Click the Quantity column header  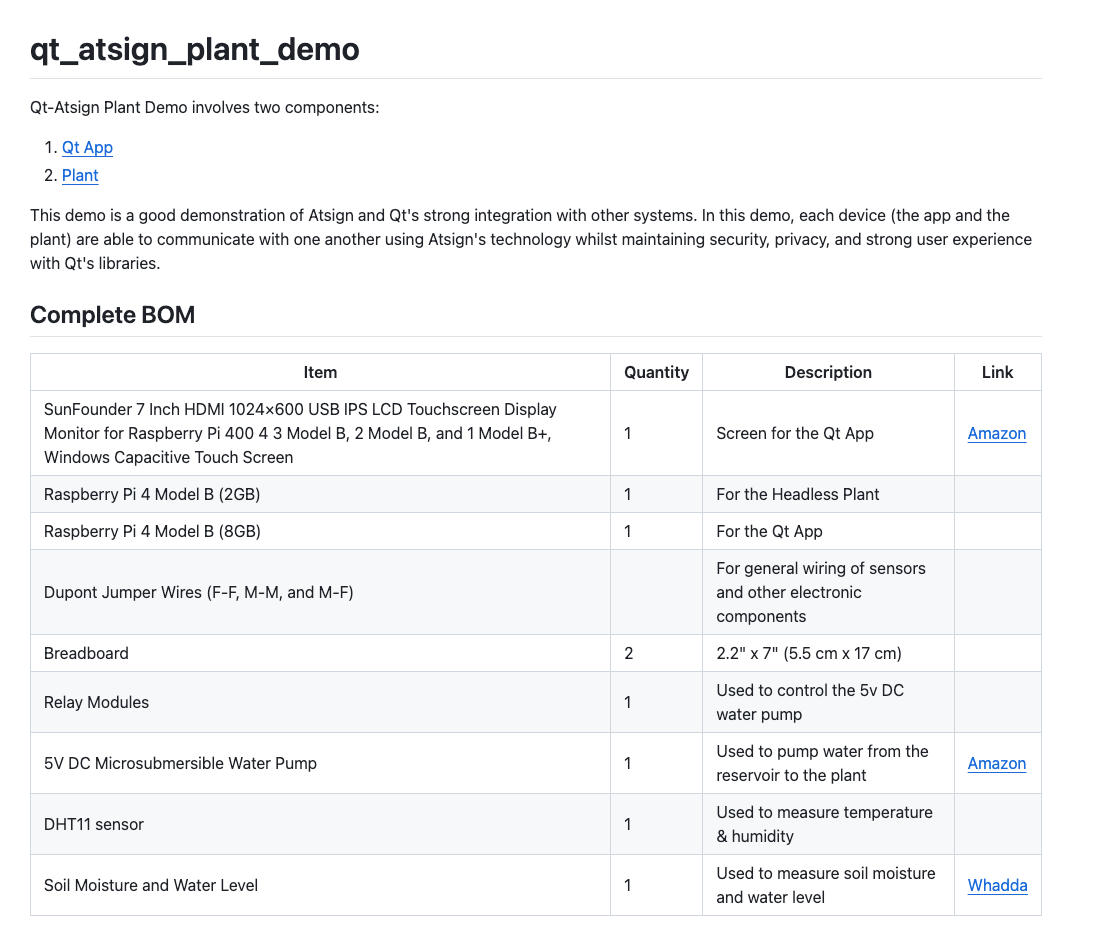tap(657, 372)
